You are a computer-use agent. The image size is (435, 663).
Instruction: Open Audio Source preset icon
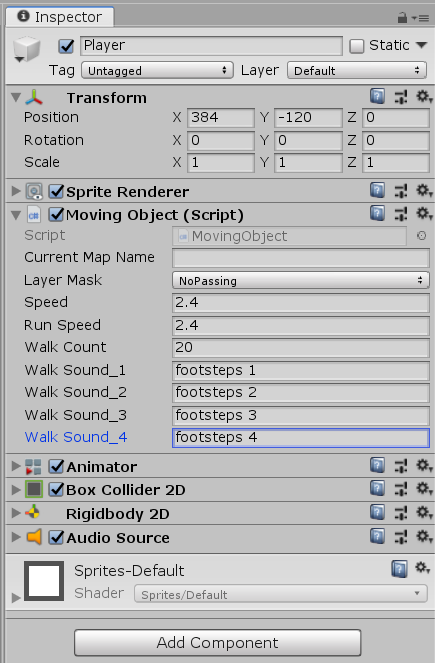click(401, 537)
